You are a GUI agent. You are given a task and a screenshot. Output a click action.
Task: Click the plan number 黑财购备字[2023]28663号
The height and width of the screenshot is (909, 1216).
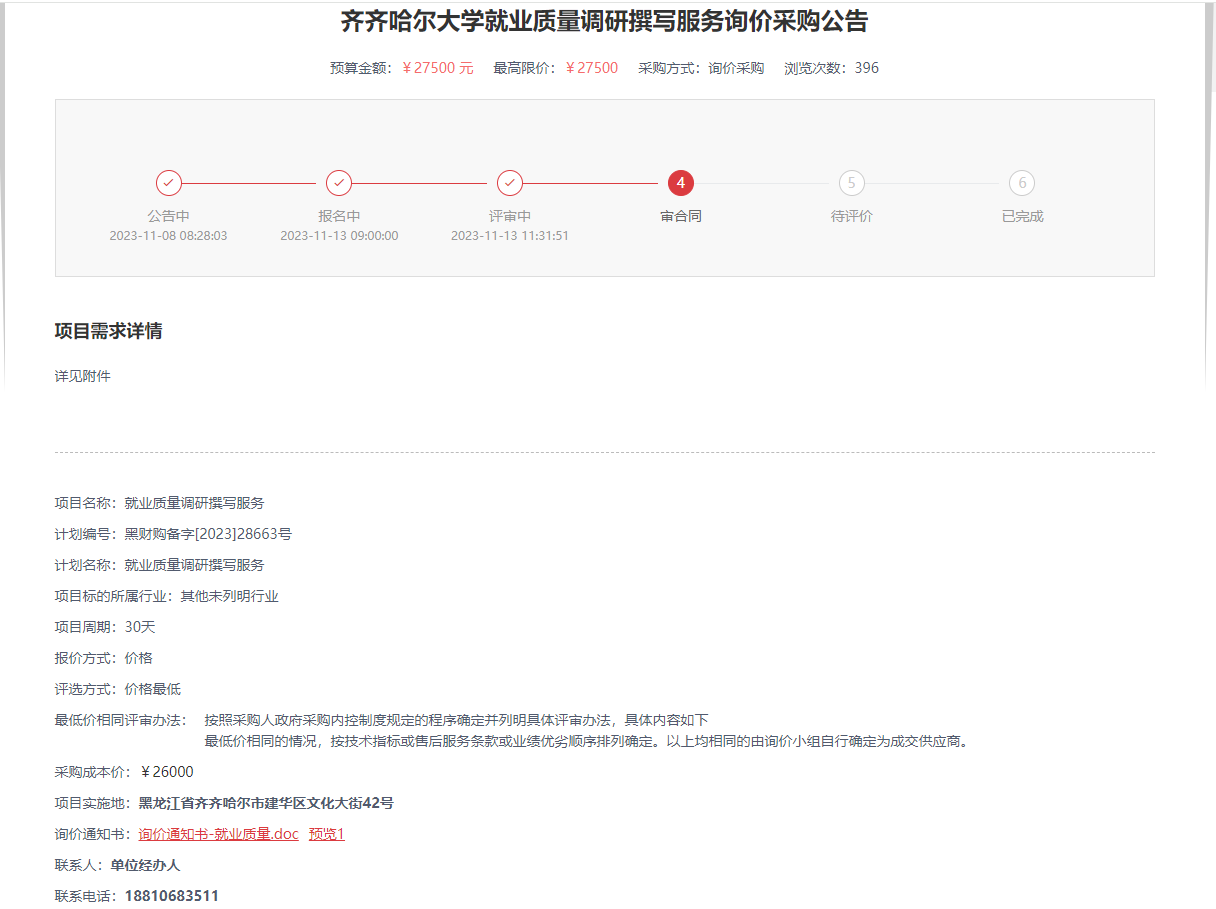(208, 534)
